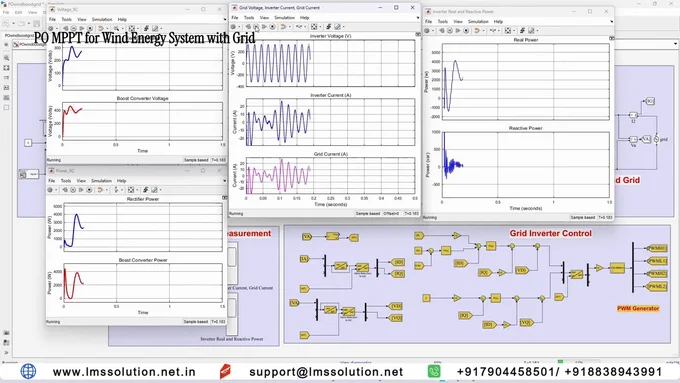Open Triggers icon in Grid Voltage scope

(329, 26)
